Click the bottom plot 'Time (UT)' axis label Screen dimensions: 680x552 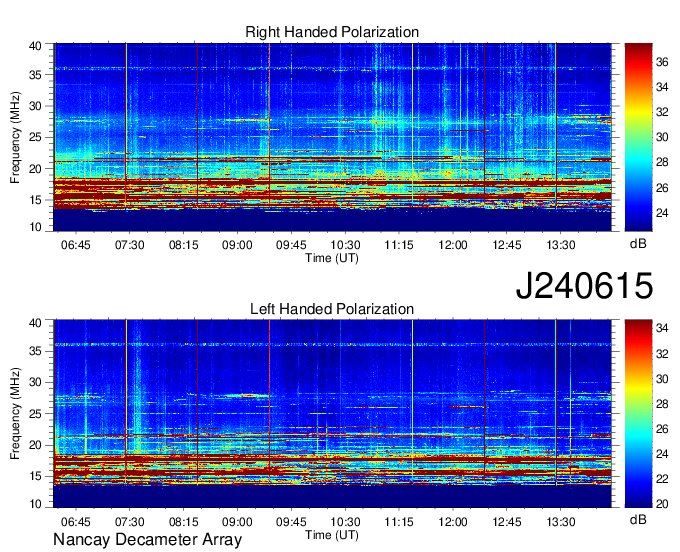coord(332,535)
